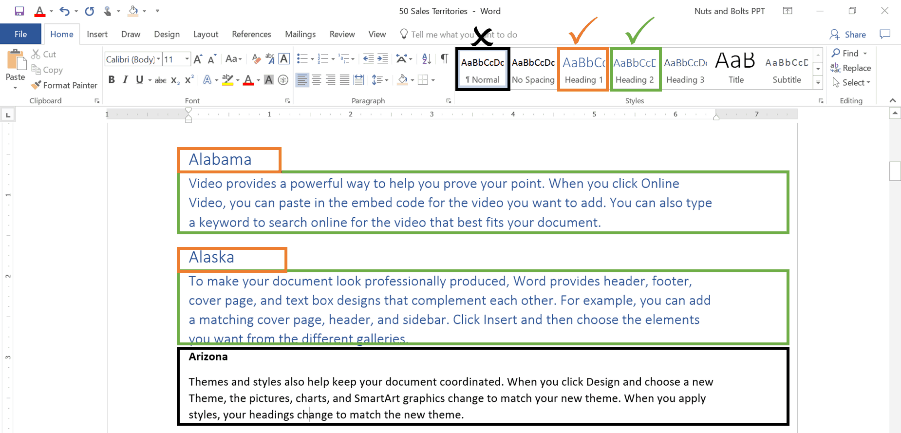Switch to the References tab
Image resolution: width=901 pixels, height=433 pixels.
pos(252,34)
